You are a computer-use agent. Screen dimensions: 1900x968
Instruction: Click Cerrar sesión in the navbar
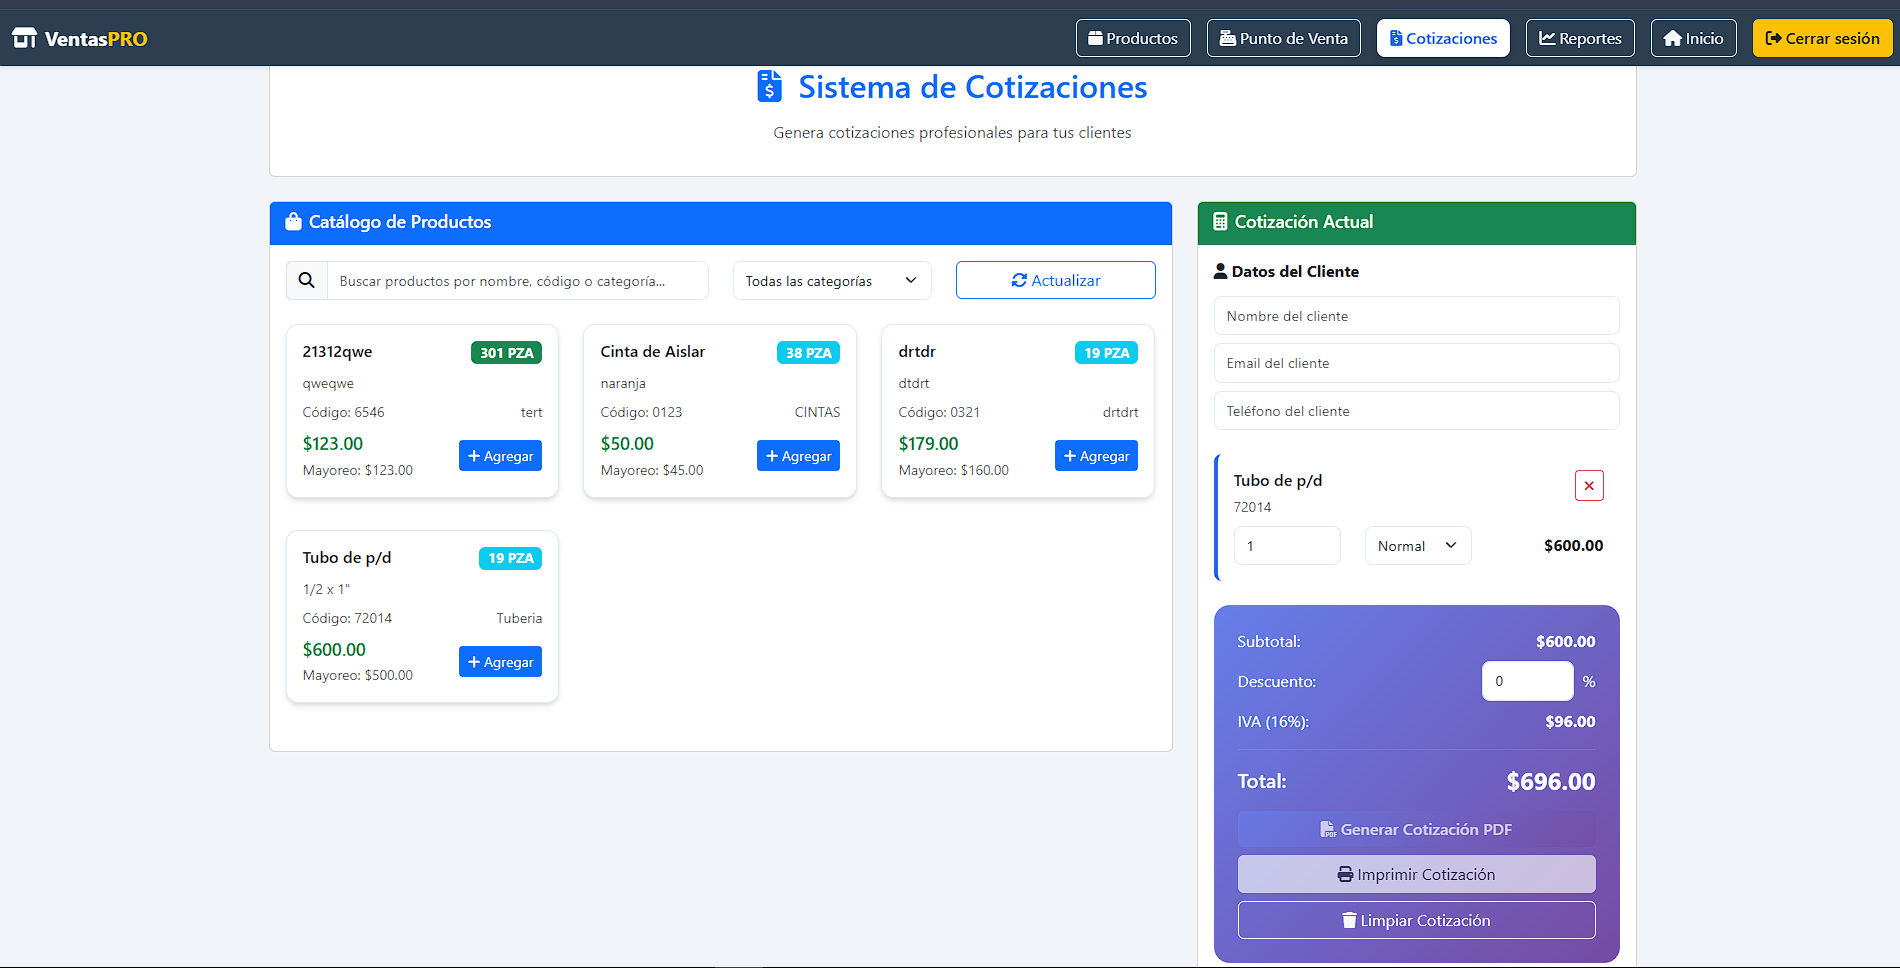pos(1822,37)
